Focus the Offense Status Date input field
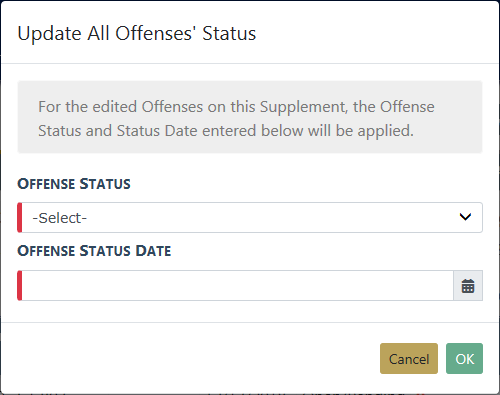The height and width of the screenshot is (395, 500). 237,286
